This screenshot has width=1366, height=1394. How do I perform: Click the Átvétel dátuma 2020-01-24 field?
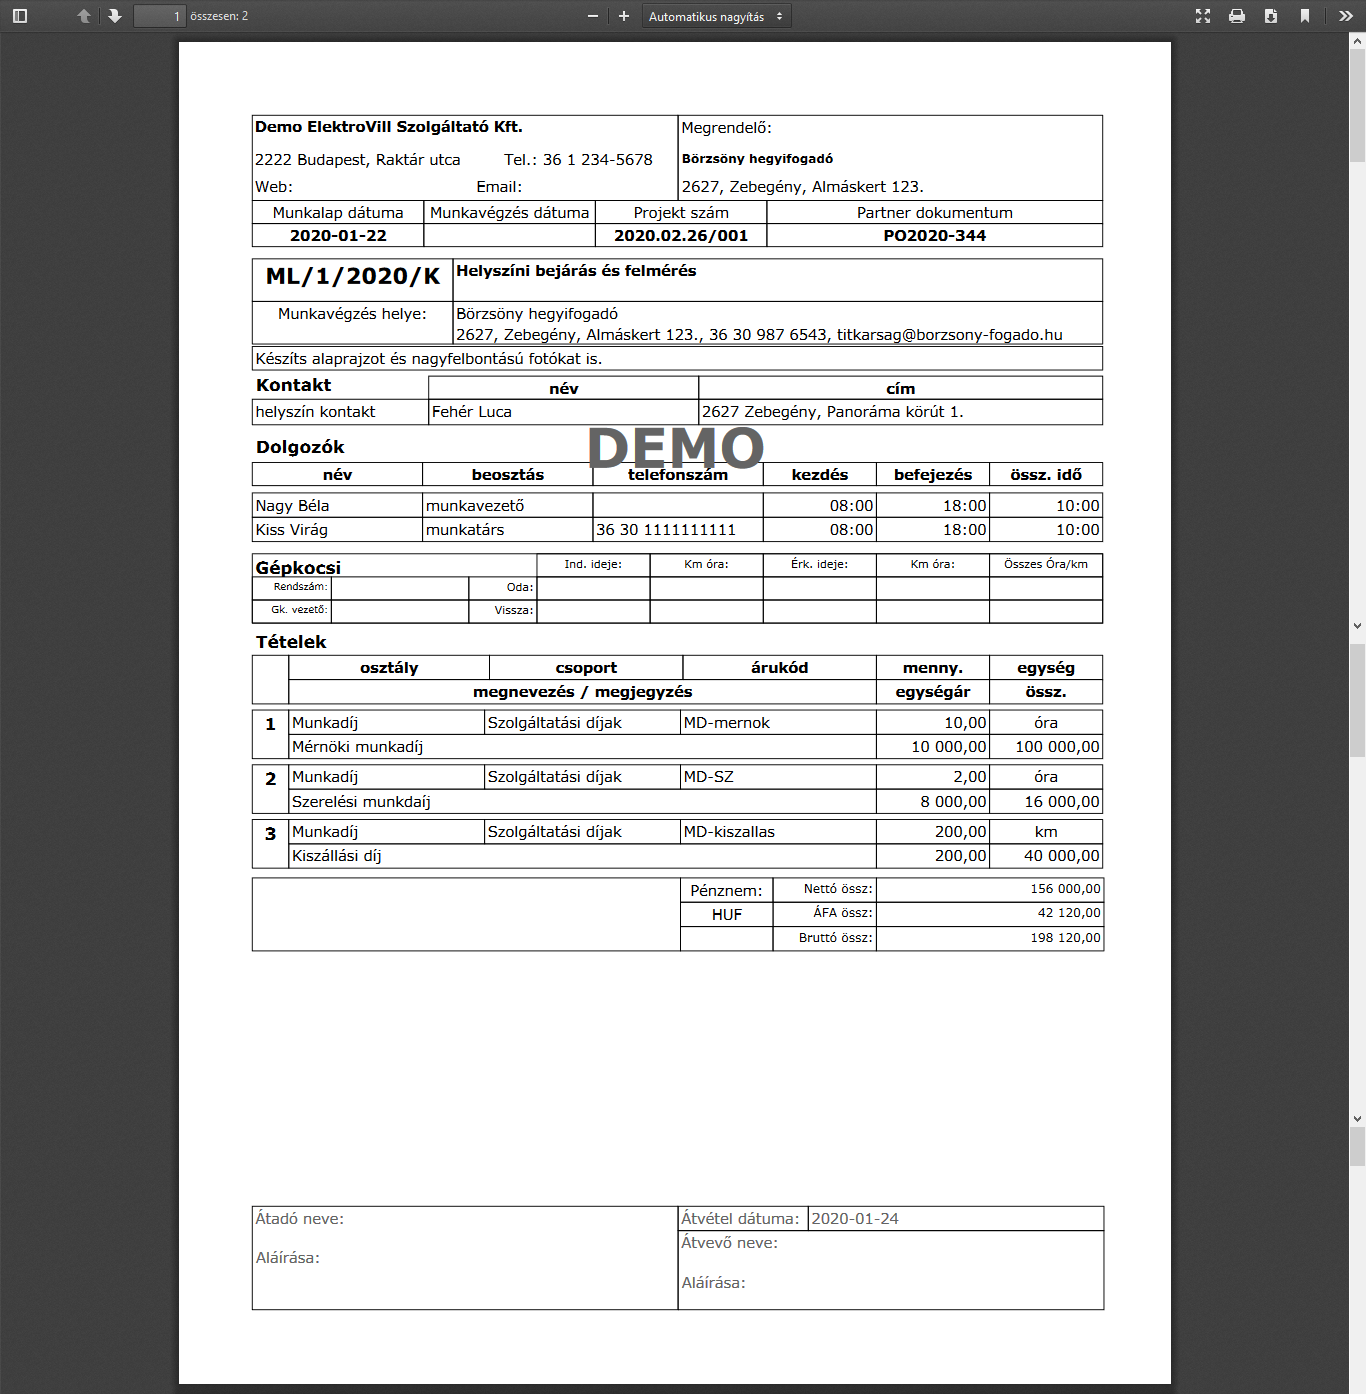[x=855, y=1219]
